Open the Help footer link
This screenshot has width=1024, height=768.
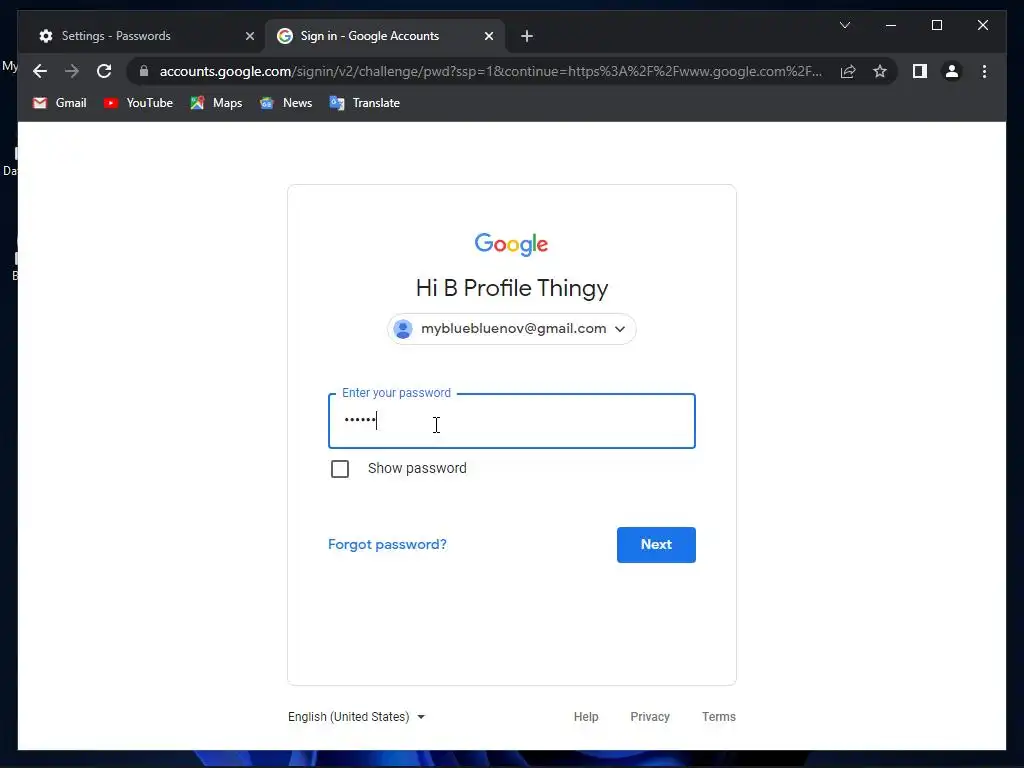(586, 716)
